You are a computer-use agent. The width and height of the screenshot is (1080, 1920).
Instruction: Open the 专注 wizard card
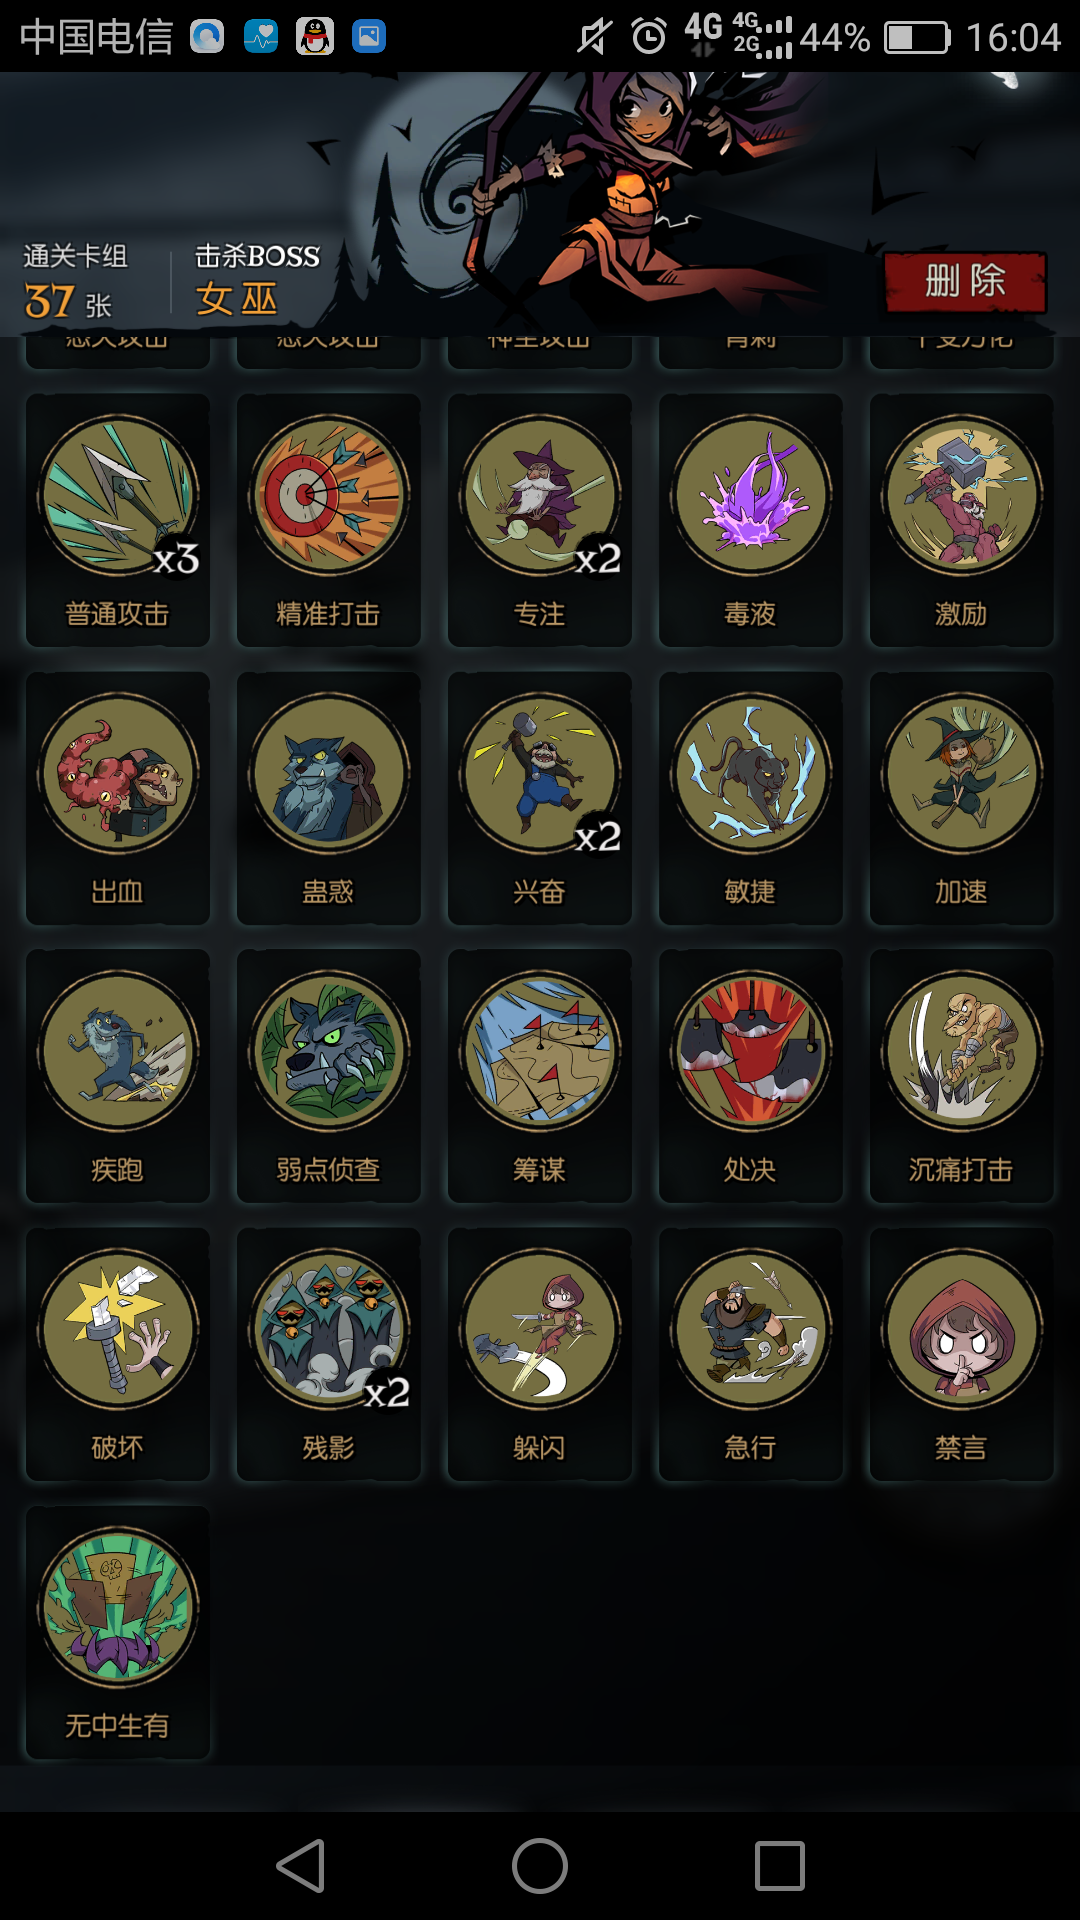[x=540, y=520]
